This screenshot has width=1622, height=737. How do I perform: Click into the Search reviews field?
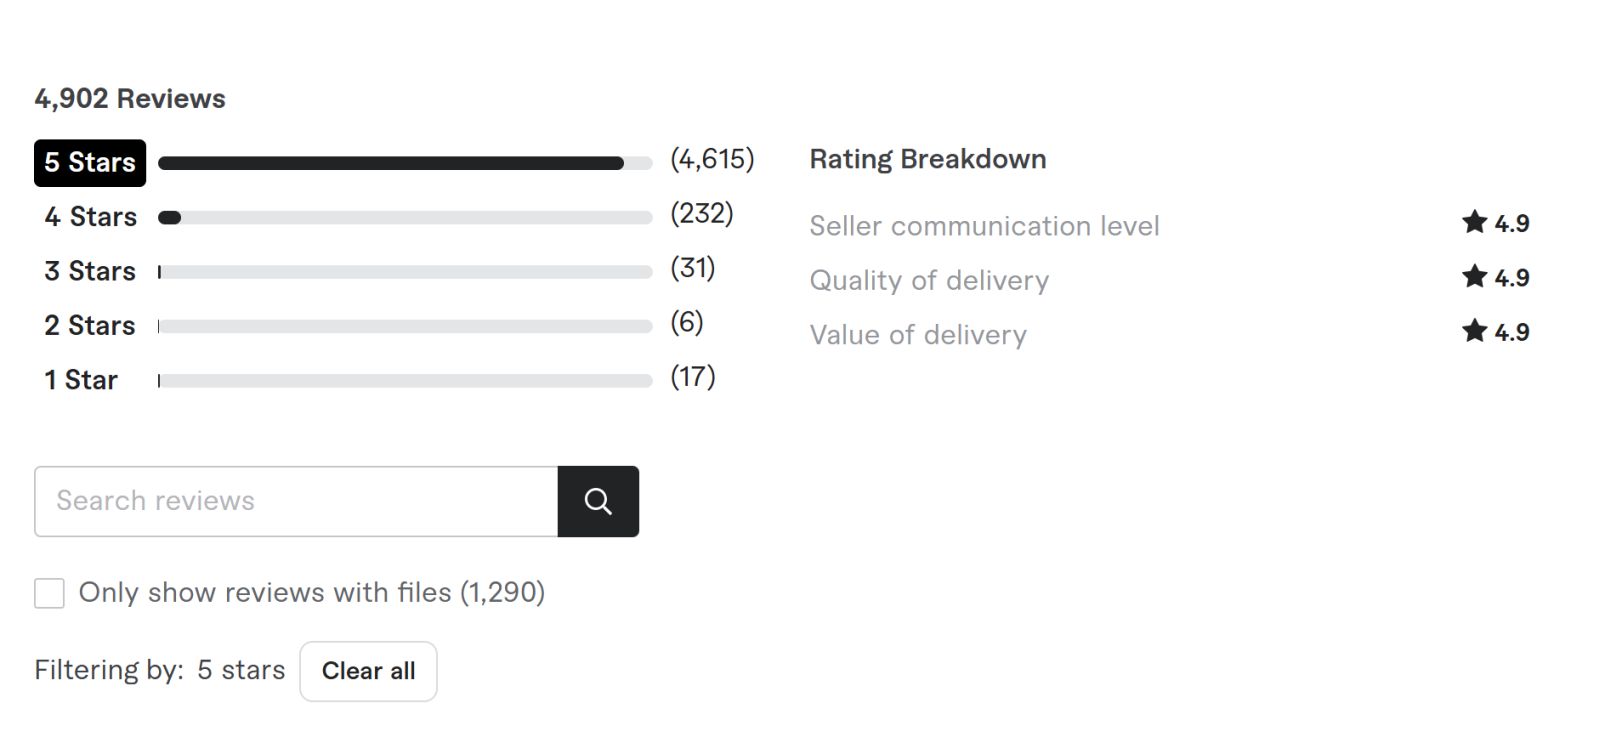click(x=296, y=501)
